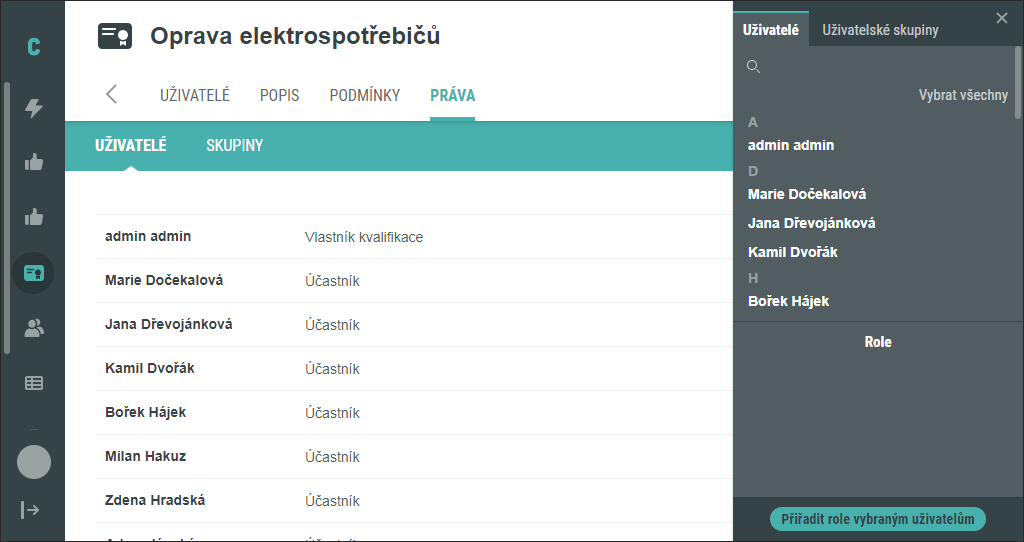Viewport: 1024px width, 542px height.
Task: Click the Vybrat všechny link
Action: pyautogui.click(x=963, y=95)
